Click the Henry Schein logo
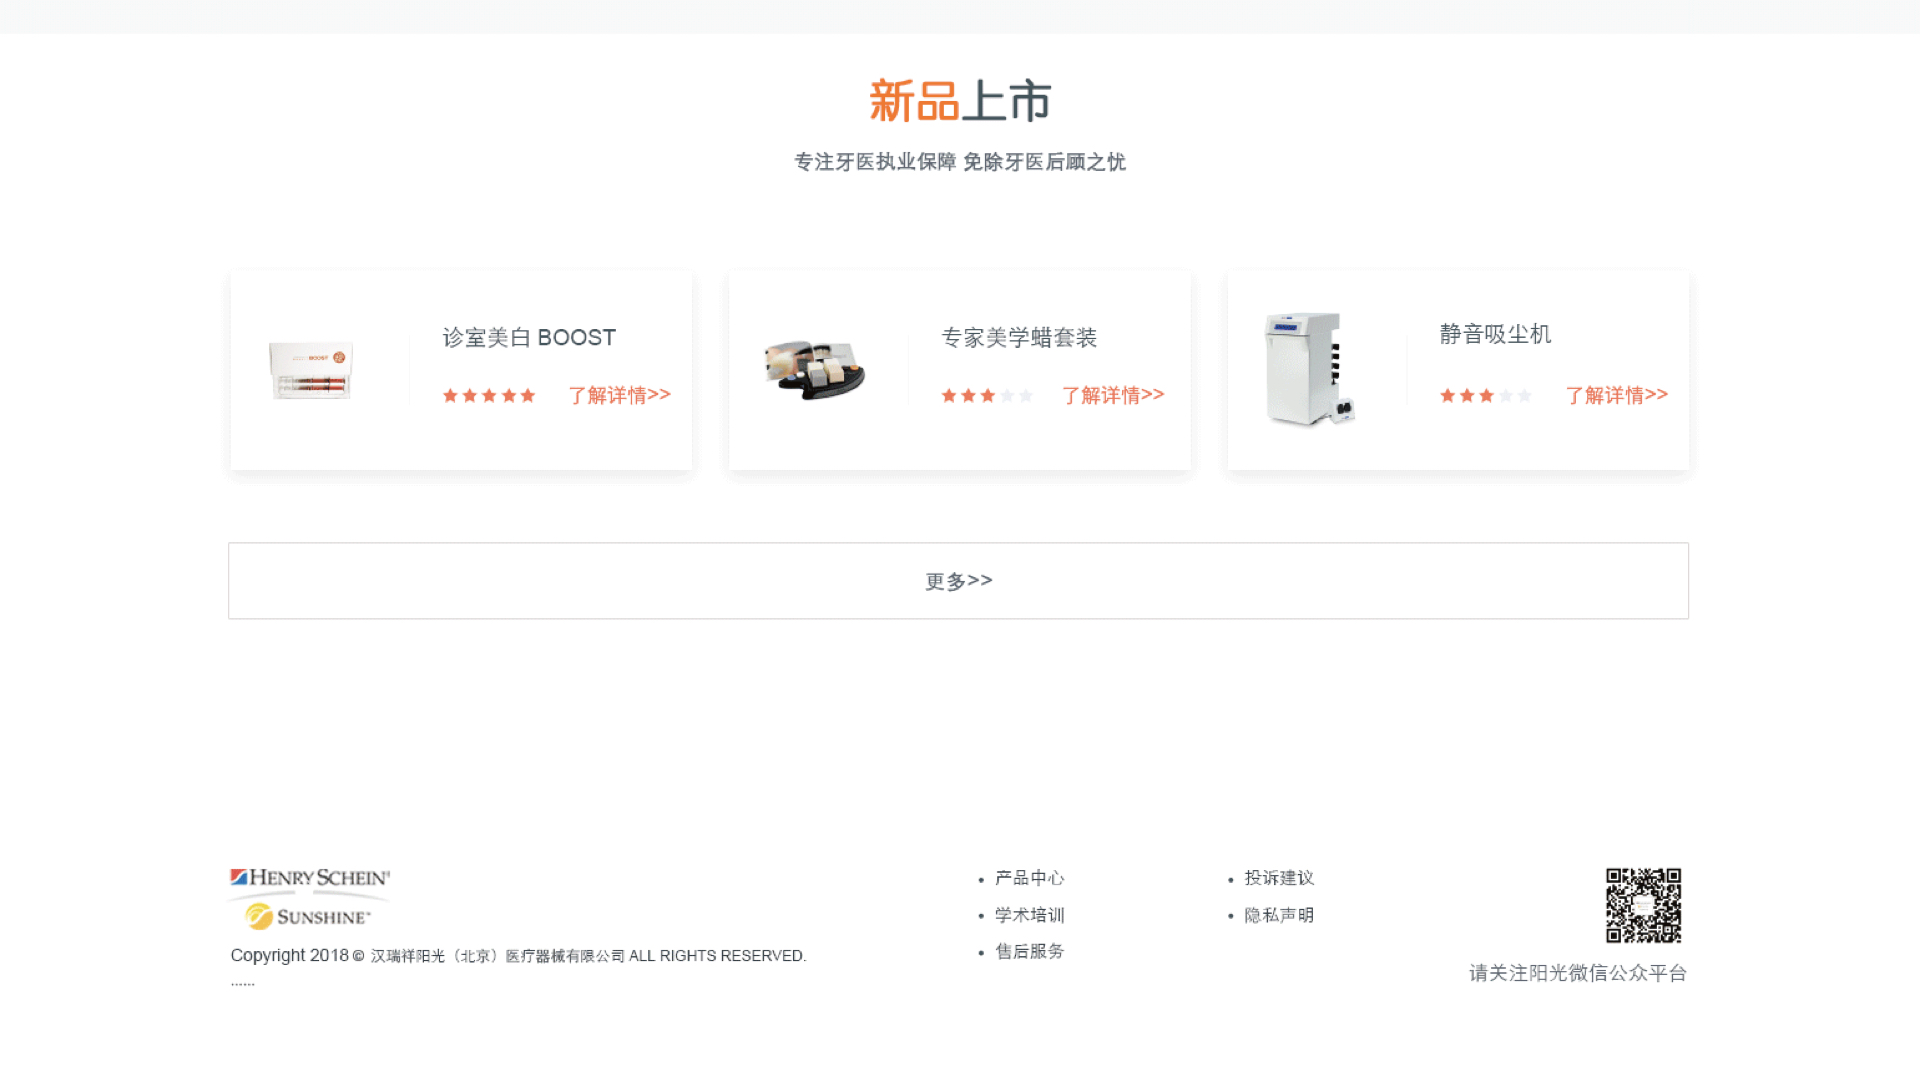 pyautogui.click(x=310, y=878)
